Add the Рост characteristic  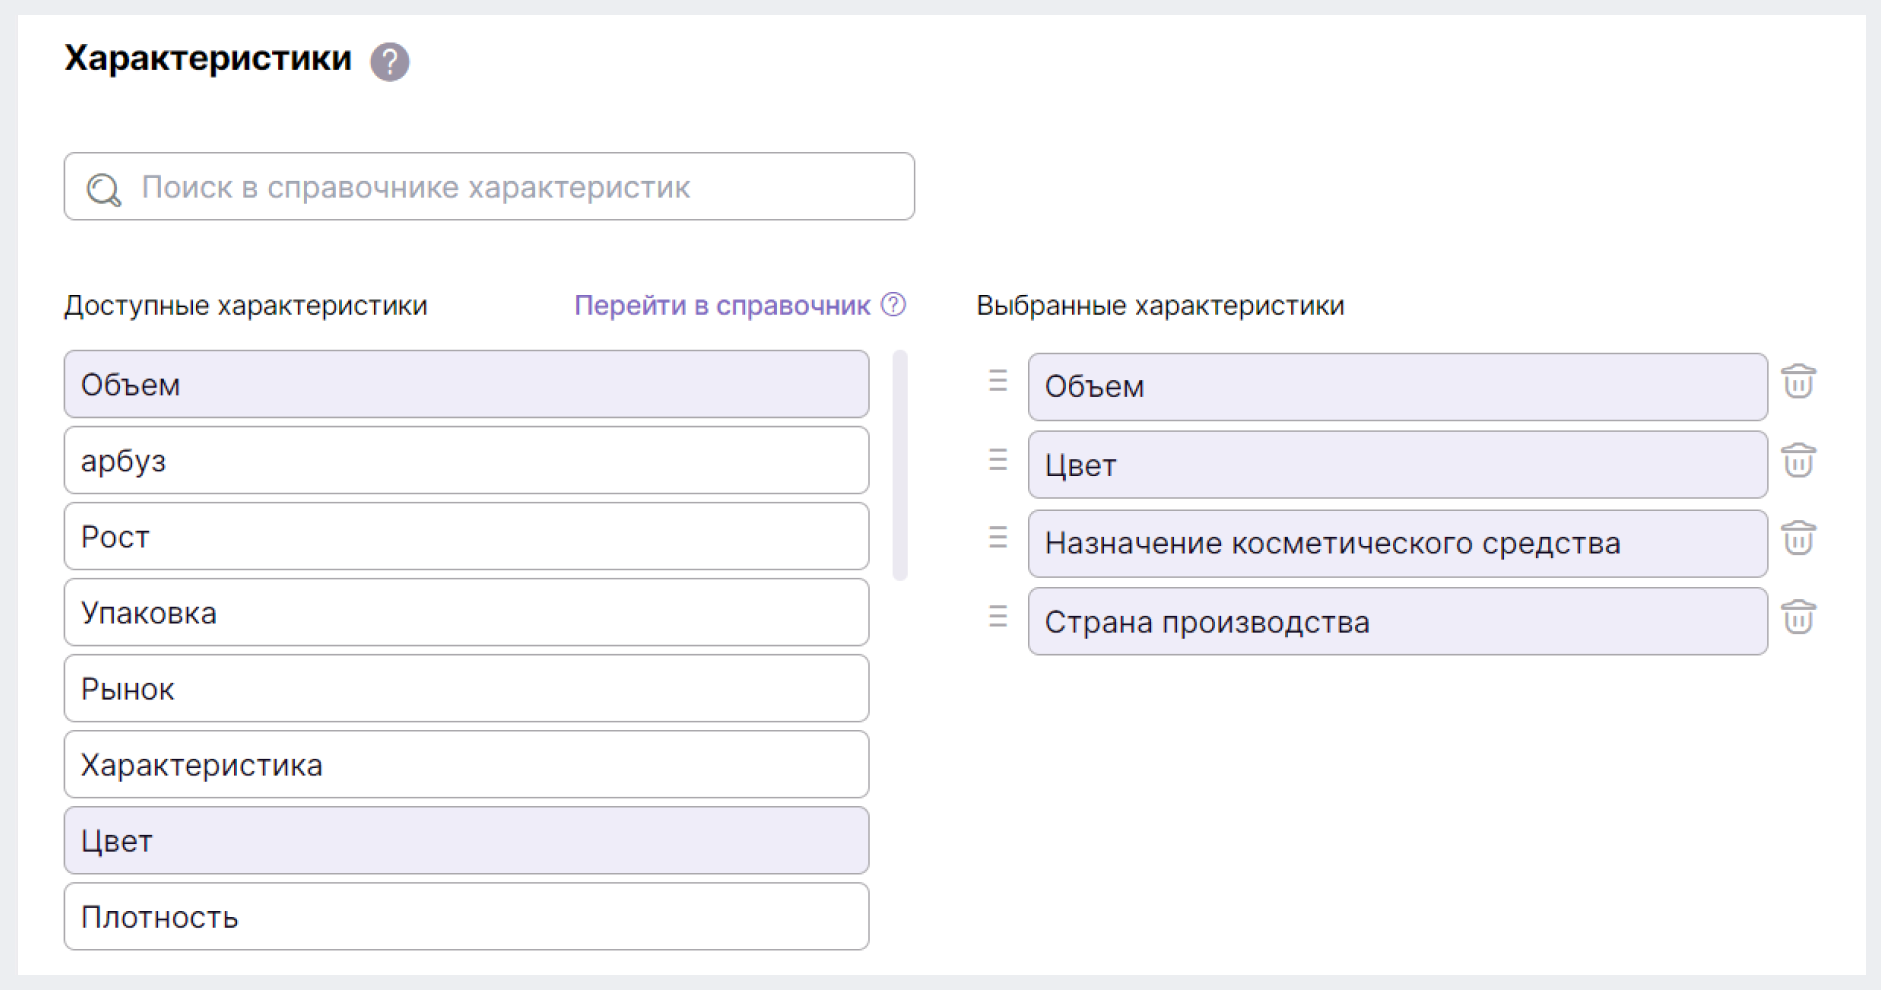466,536
